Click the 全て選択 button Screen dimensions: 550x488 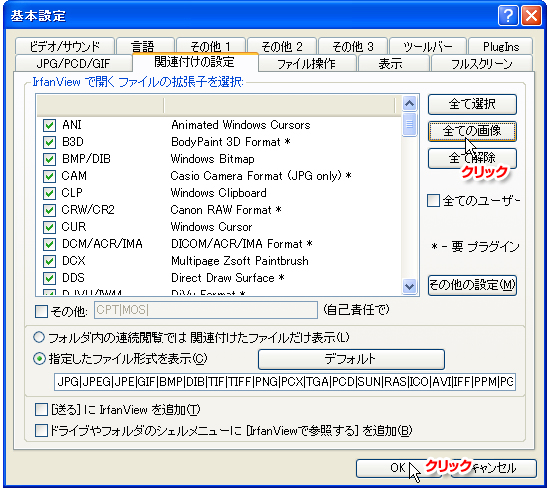click(472, 104)
